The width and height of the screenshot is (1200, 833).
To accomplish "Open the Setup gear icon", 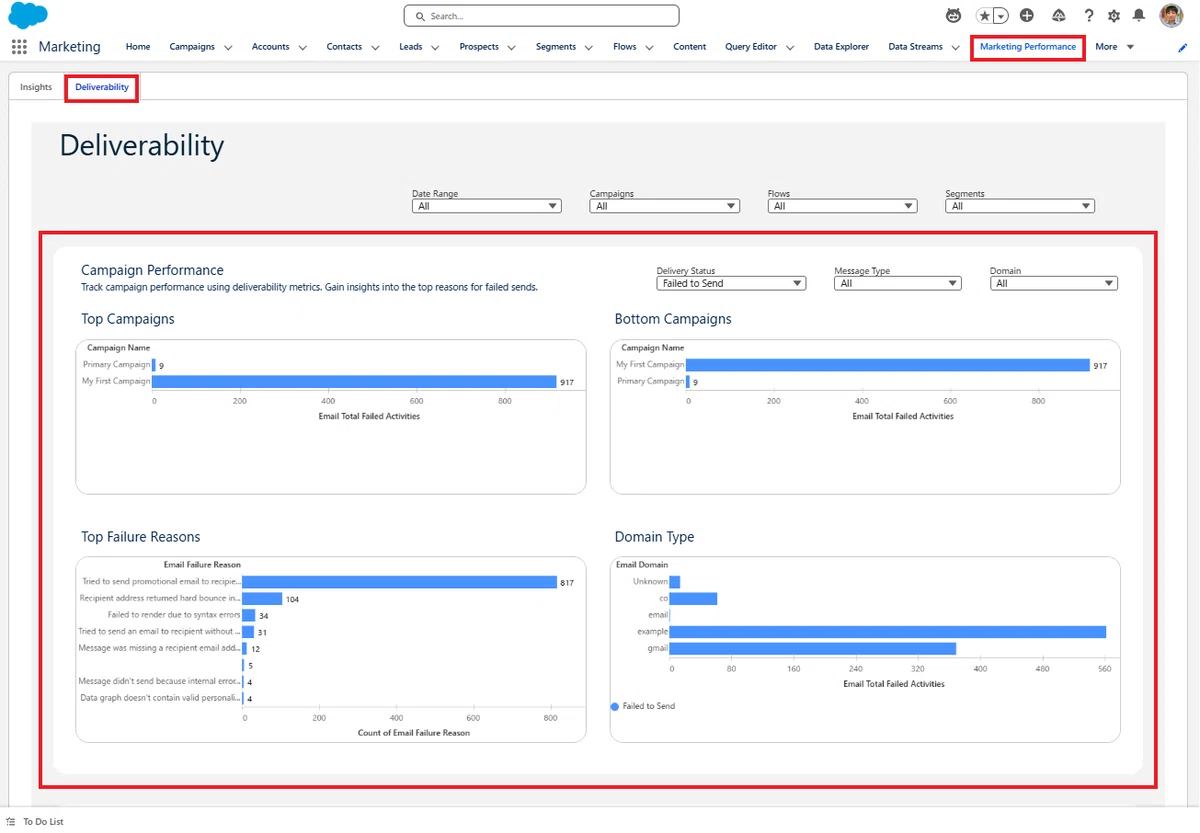I will pyautogui.click(x=1114, y=16).
